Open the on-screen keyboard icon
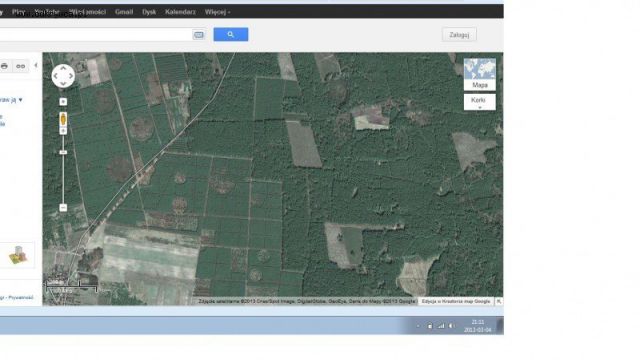This screenshot has width=640, height=360. click(x=199, y=35)
